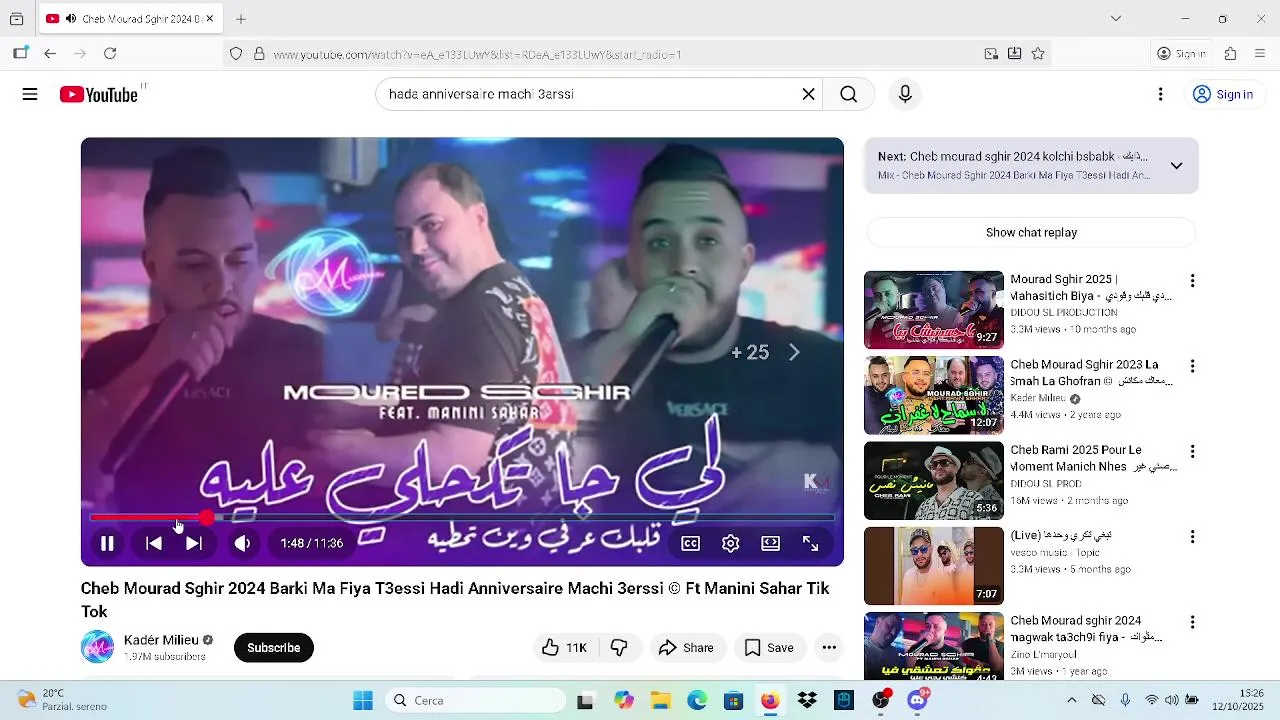1280x720 pixels.
Task: Open the 7:07 Live video thumbnail
Action: pyautogui.click(x=934, y=566)
